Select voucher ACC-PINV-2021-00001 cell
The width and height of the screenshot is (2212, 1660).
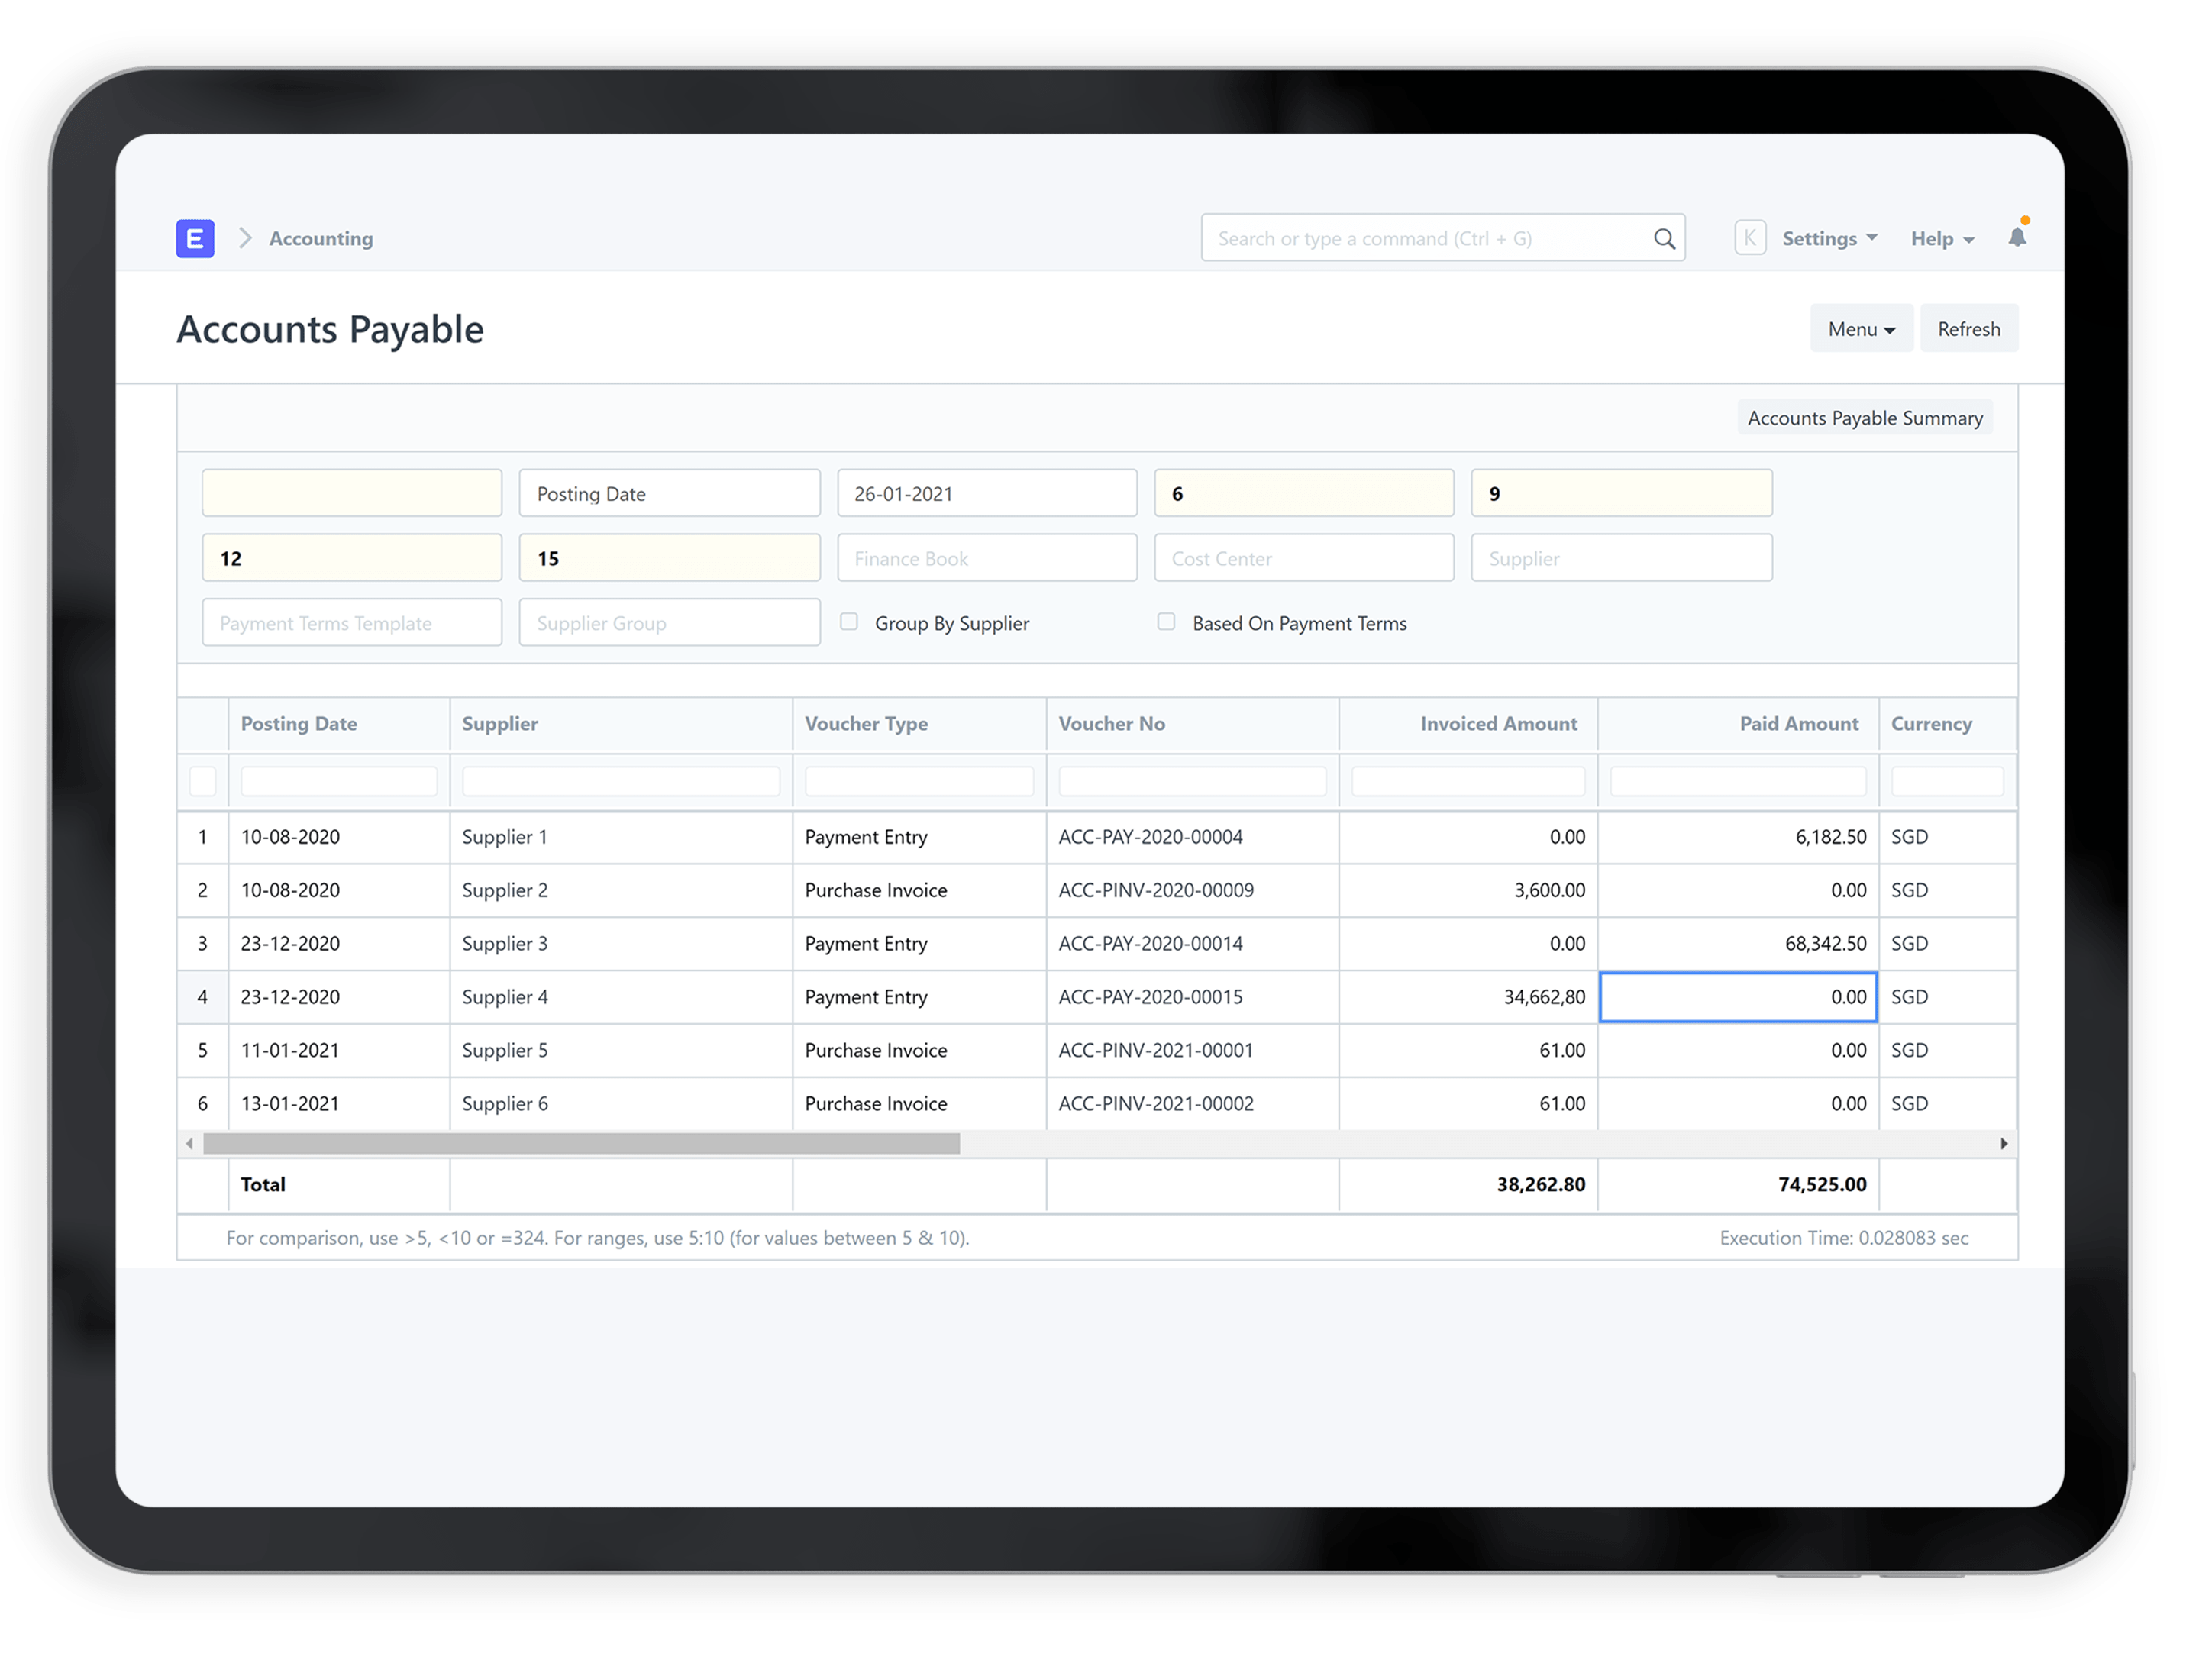coord(1192,1050)
